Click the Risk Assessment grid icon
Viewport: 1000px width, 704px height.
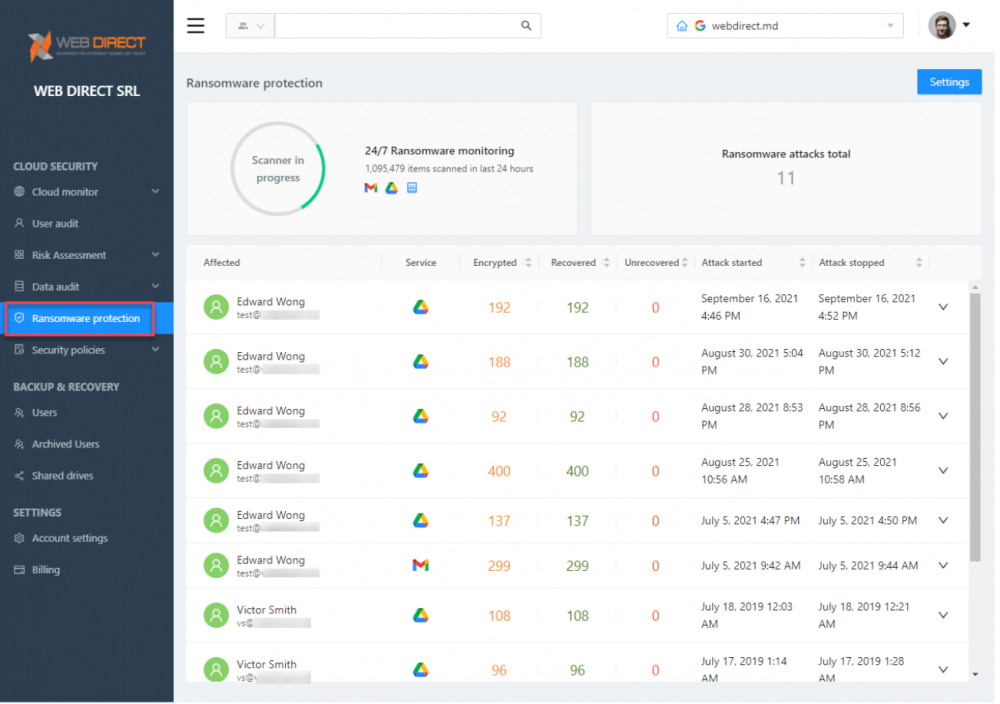click(x=19, y=254)
